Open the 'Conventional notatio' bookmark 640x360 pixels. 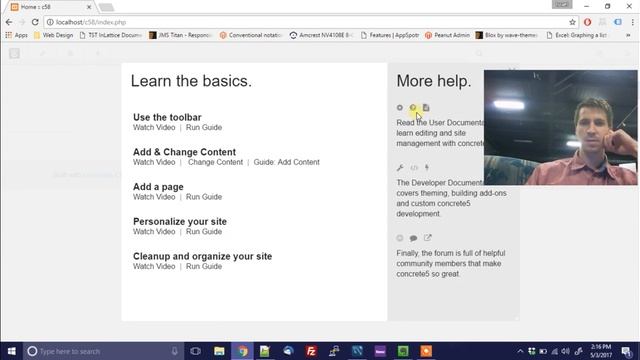(x=251, y=36)
